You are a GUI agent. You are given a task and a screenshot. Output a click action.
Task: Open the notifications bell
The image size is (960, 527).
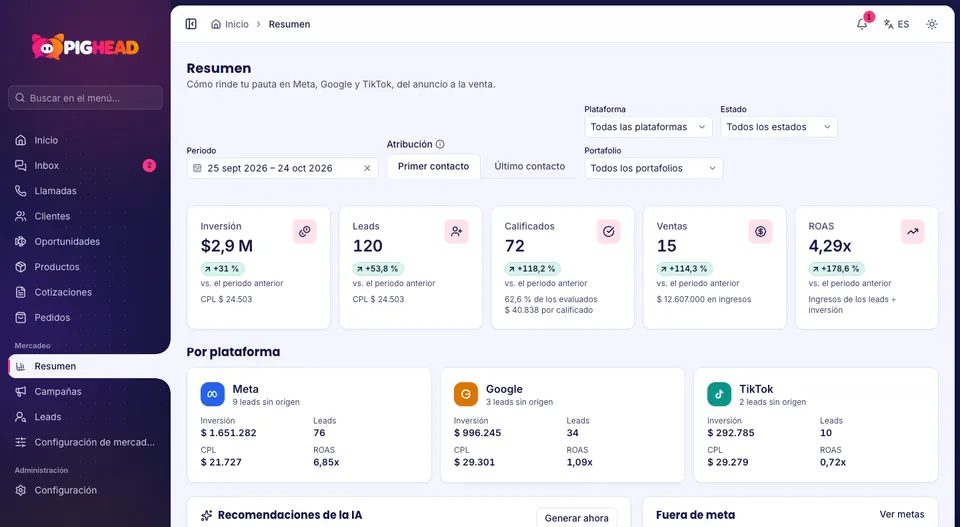[x=862, y=24]
